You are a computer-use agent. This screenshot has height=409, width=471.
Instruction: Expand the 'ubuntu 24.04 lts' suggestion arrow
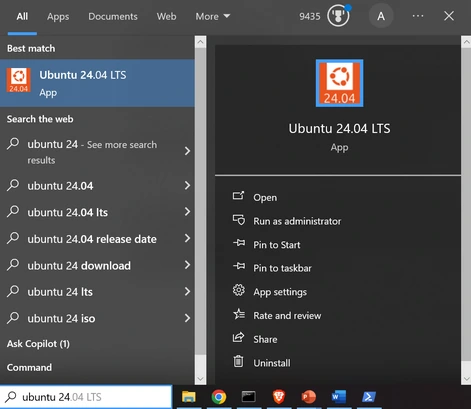187,212
